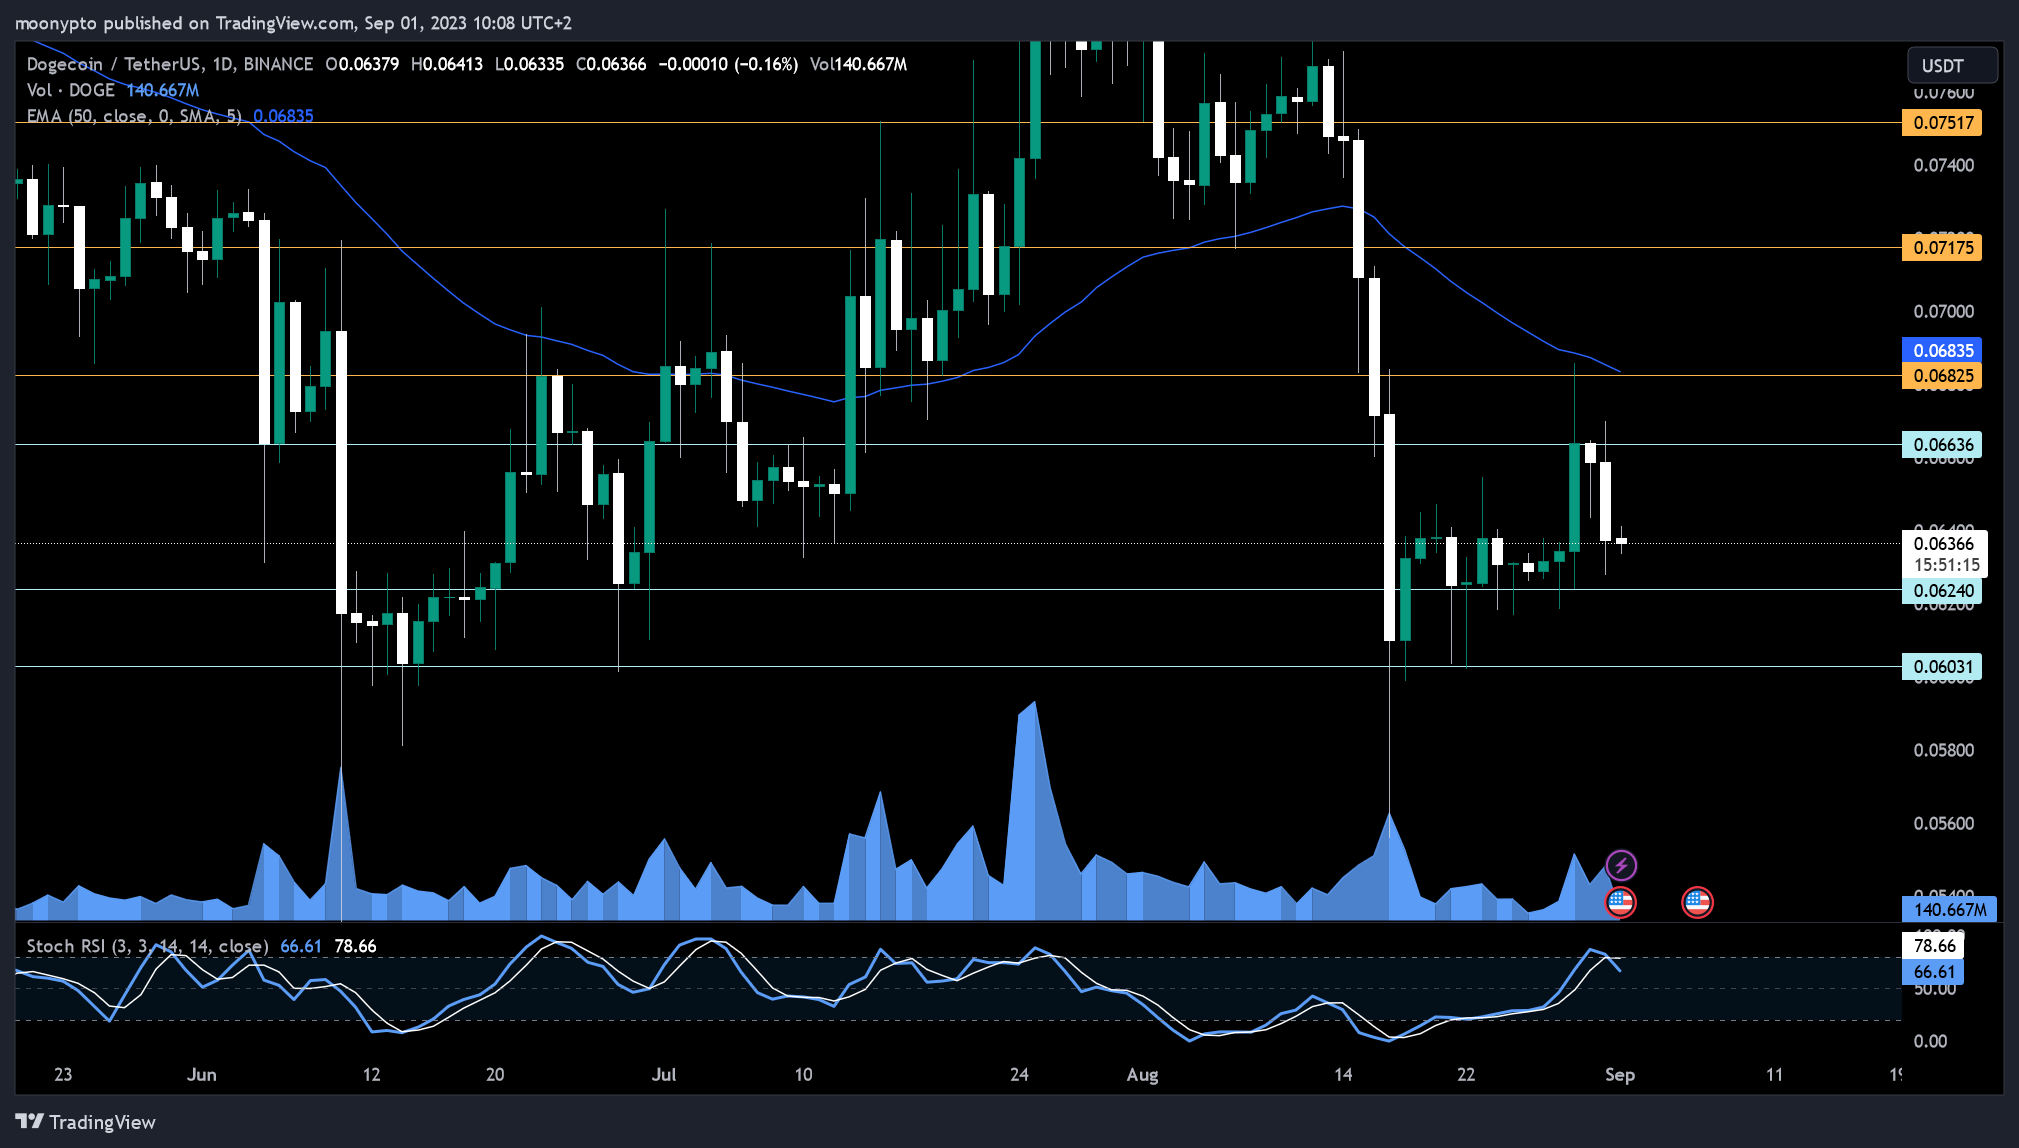This screenshot has width=2019, height=1148.
Task: Click the 24 date on time axis
Action: 1019,1075
